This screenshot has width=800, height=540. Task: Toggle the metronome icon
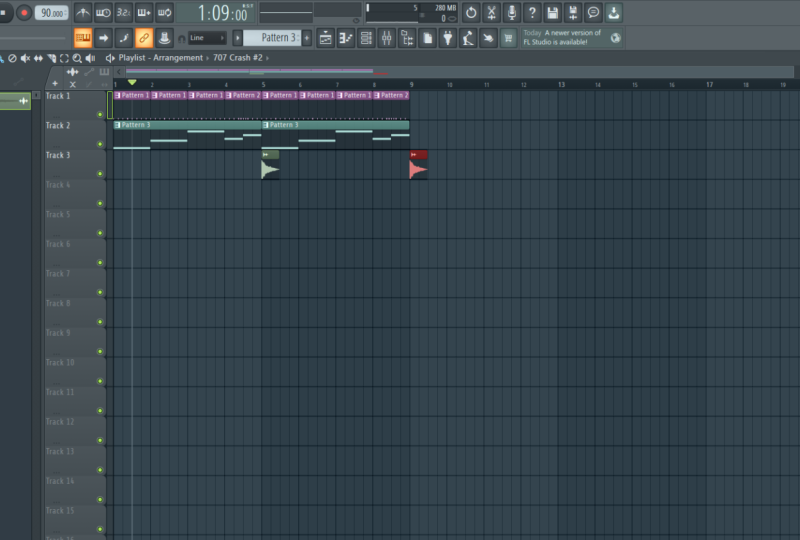83,13
